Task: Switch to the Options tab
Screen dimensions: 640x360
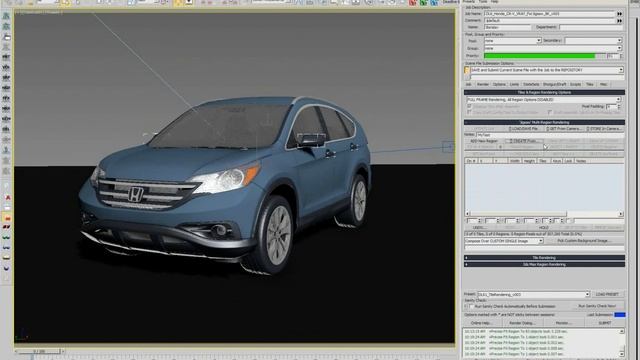Action: point(499,84)
